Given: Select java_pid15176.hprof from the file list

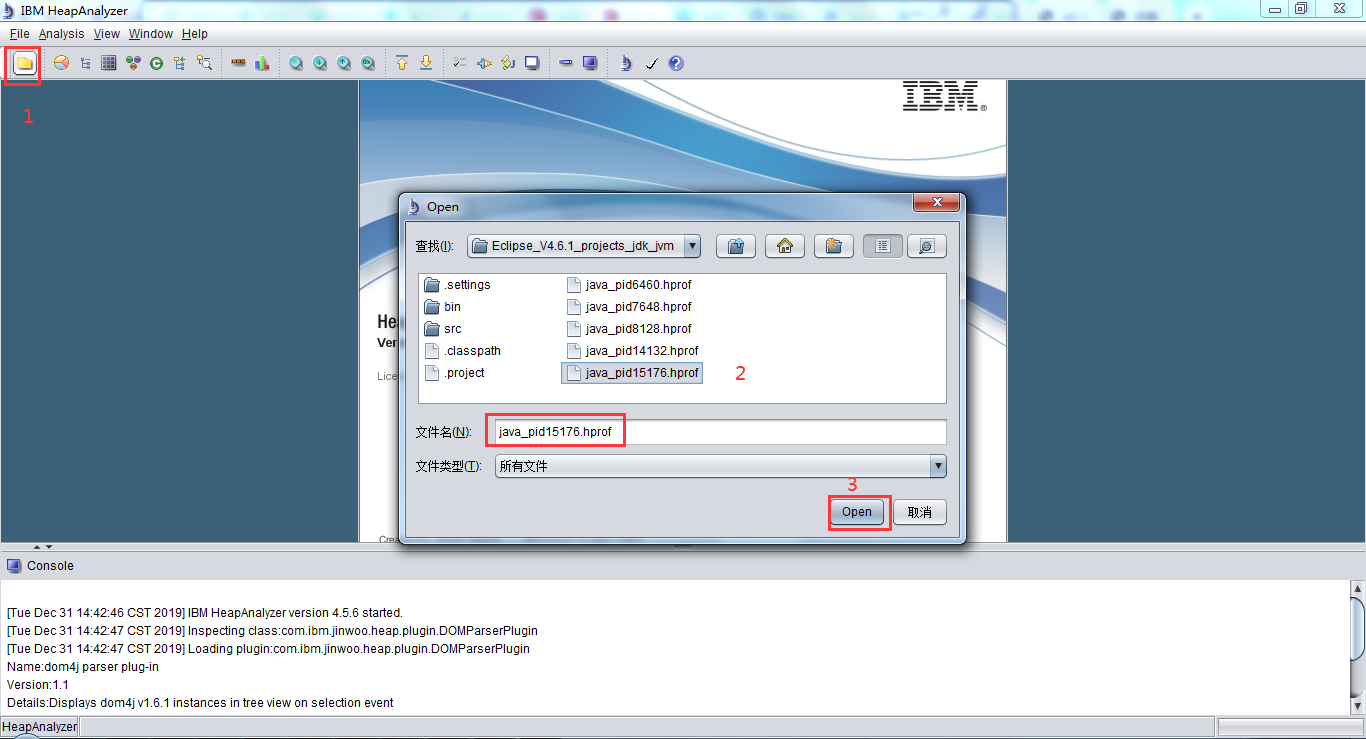Looking at the screenshot, I should coord(631,372).
